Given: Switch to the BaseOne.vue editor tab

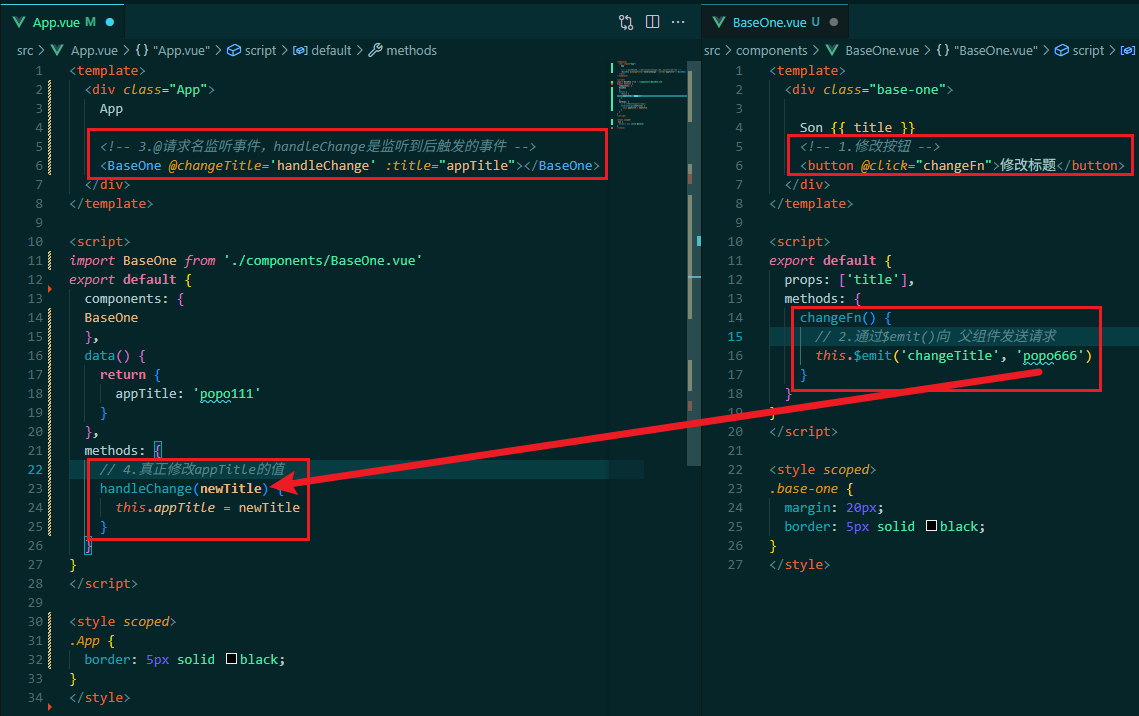Looking at the screenshot, I should pyautogui.click(x=774, y=22).
